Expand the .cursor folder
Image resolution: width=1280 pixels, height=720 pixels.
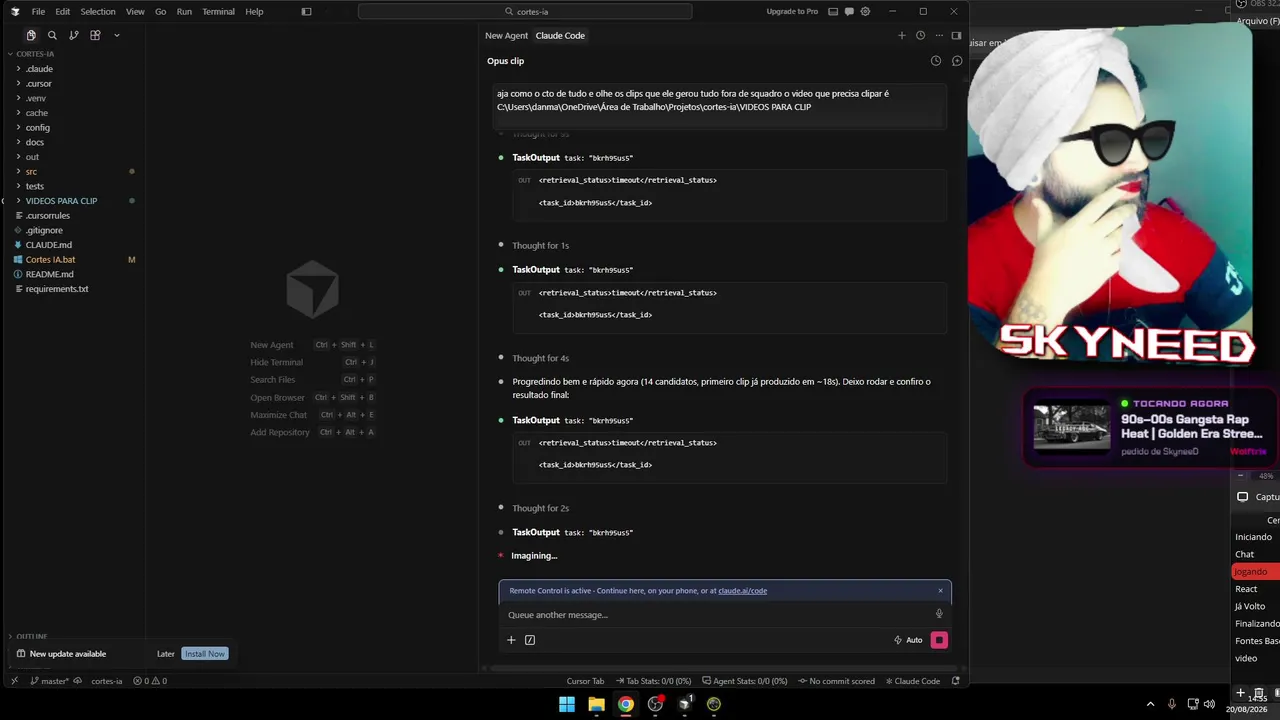pos(39,84)
